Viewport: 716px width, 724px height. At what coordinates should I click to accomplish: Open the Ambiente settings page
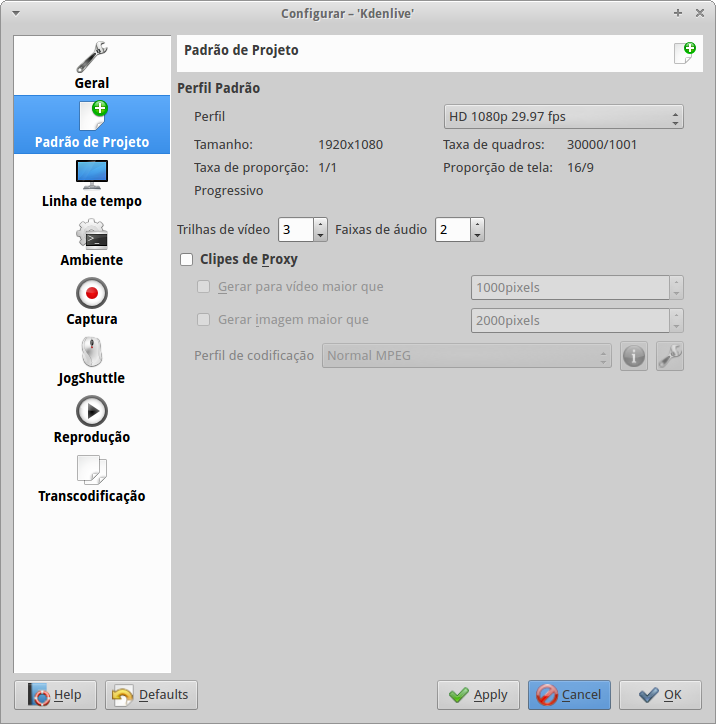point(92,243)
